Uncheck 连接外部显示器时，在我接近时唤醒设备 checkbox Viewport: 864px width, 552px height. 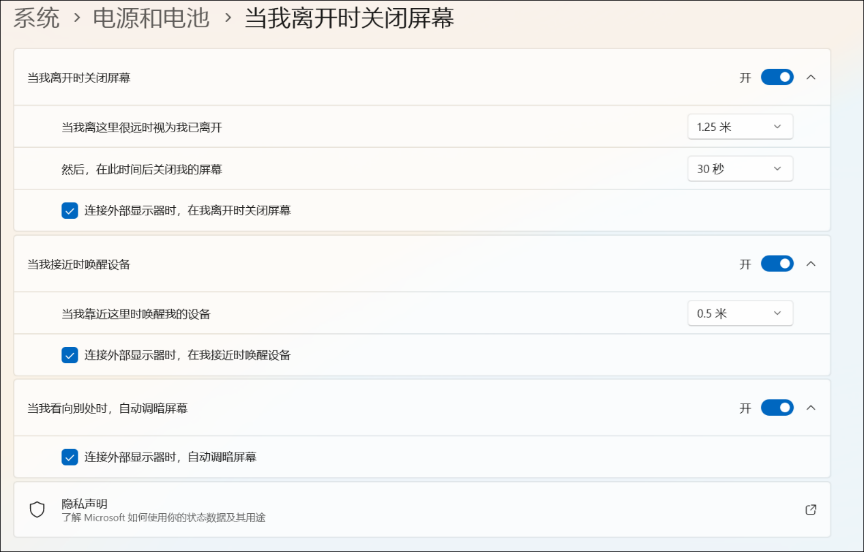coord(70,355)
